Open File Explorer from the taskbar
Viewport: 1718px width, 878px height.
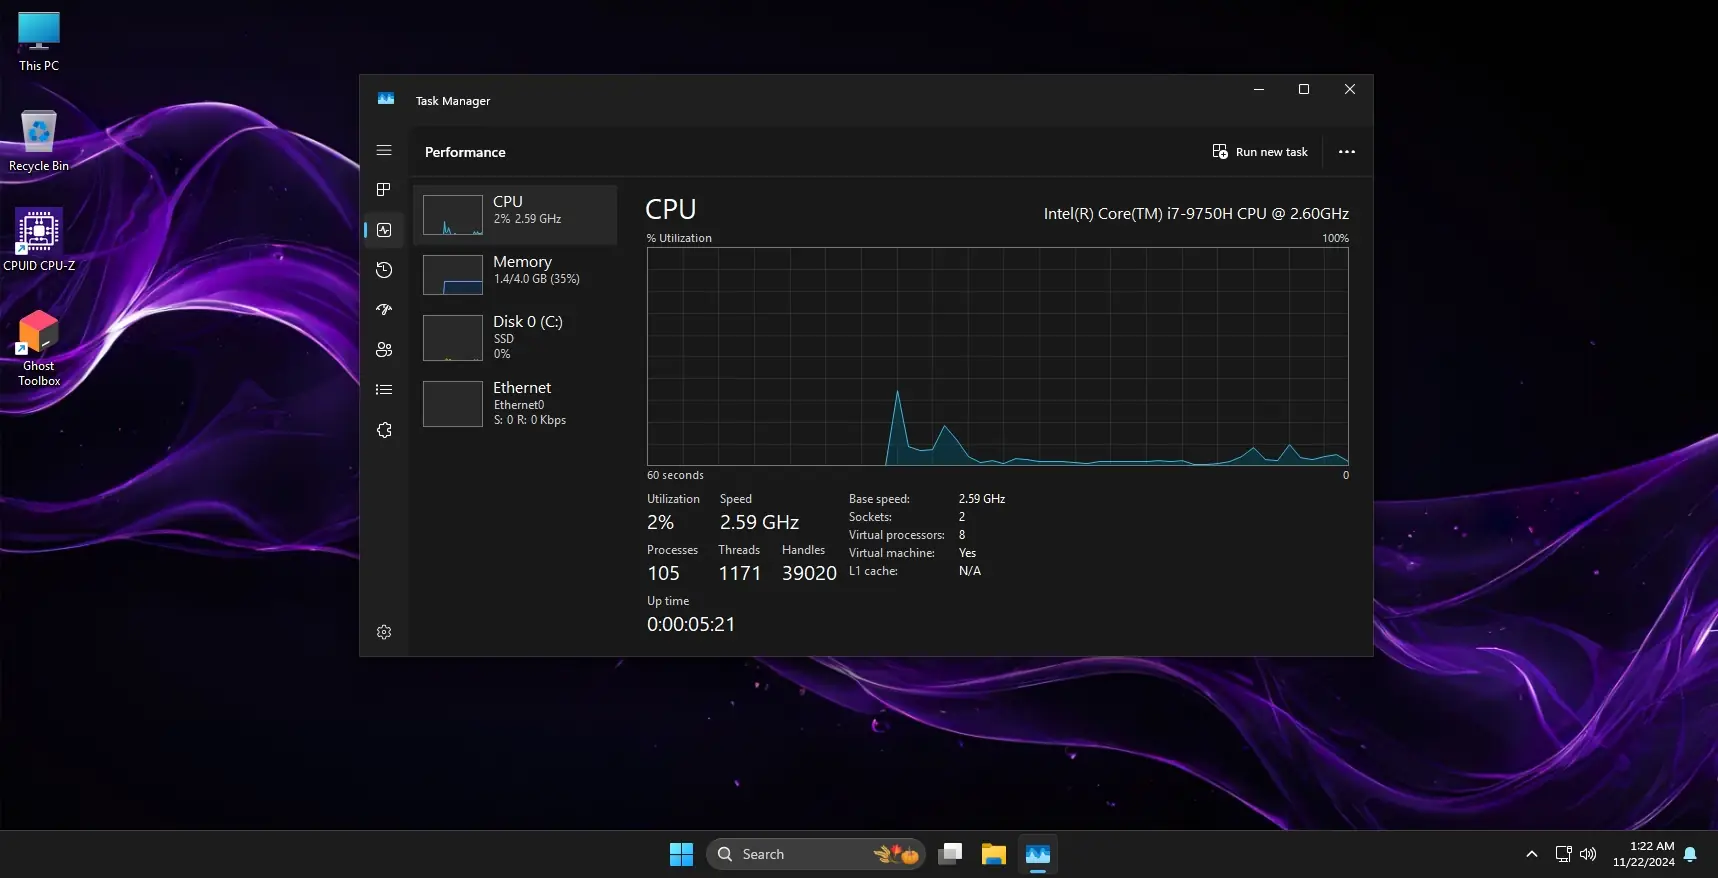click(994, 854)
